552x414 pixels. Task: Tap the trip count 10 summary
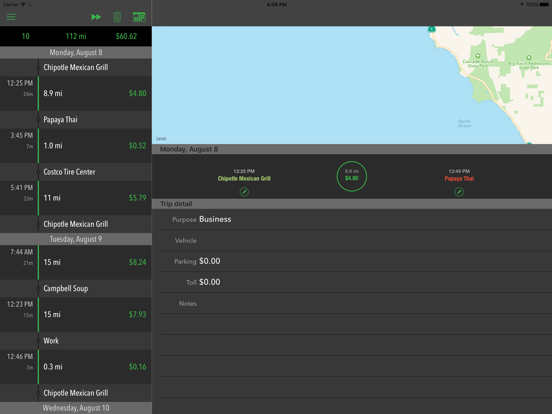coord(26,36)
